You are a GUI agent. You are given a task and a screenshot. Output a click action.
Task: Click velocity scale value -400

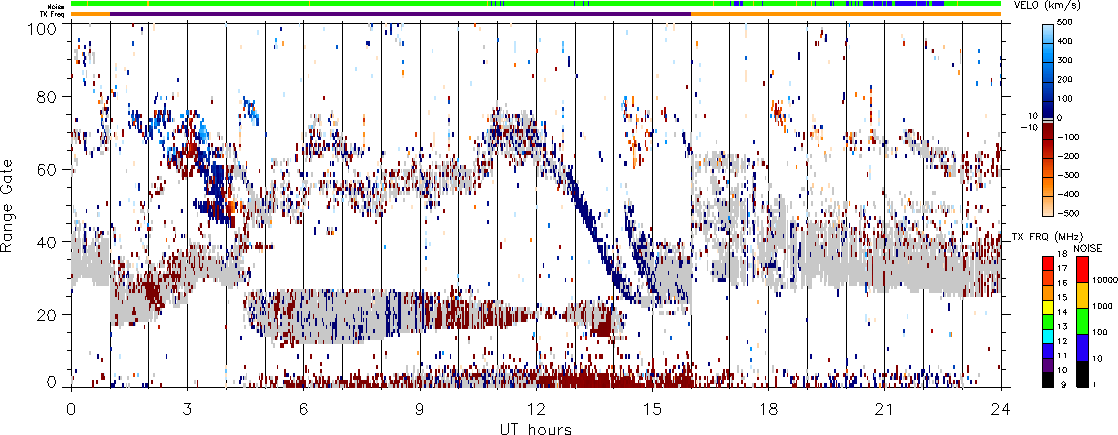(1069, 195)
